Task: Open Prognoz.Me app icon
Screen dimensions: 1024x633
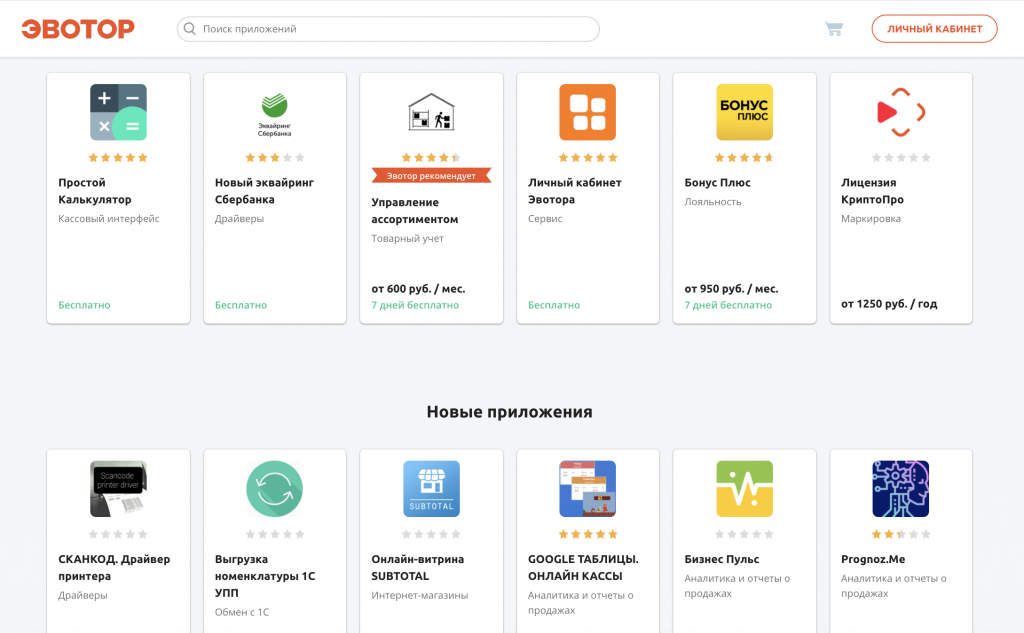Action: [901, 489]
